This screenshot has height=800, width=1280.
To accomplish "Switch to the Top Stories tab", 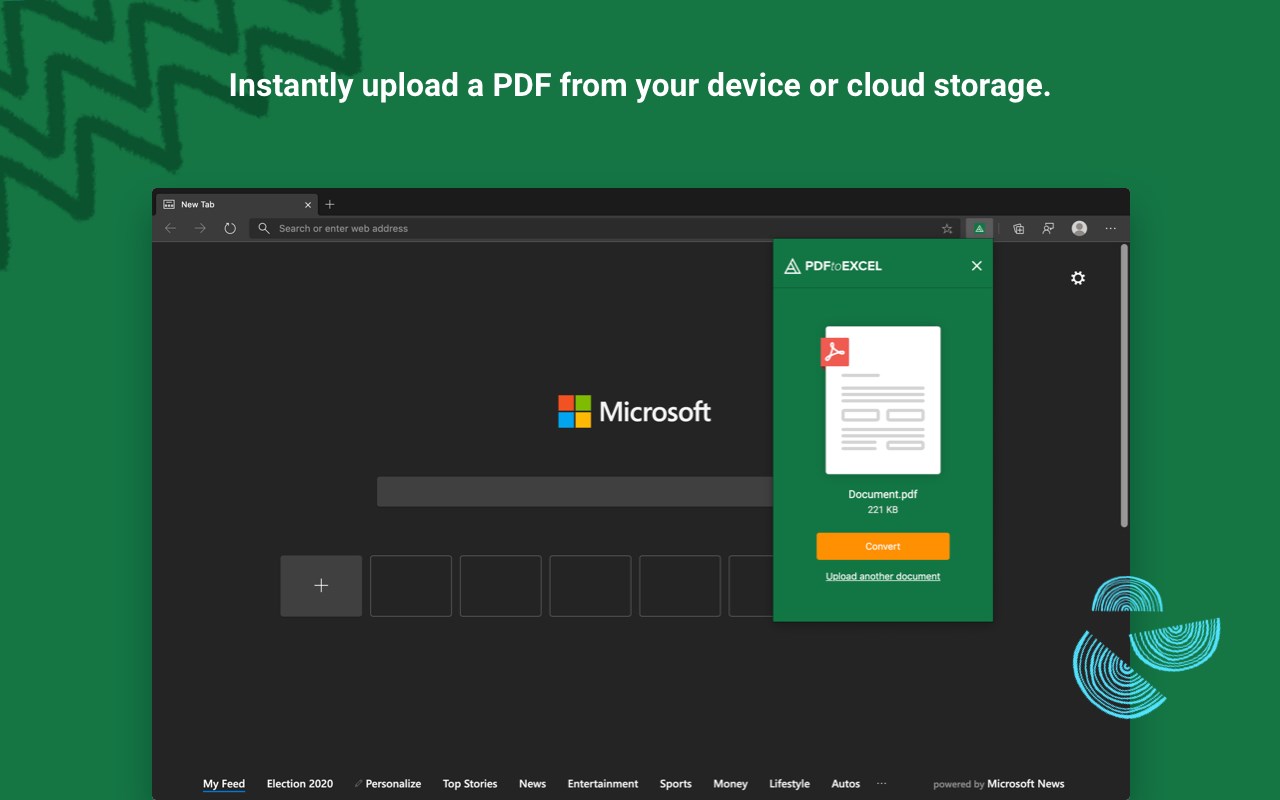I will (470, 784).
